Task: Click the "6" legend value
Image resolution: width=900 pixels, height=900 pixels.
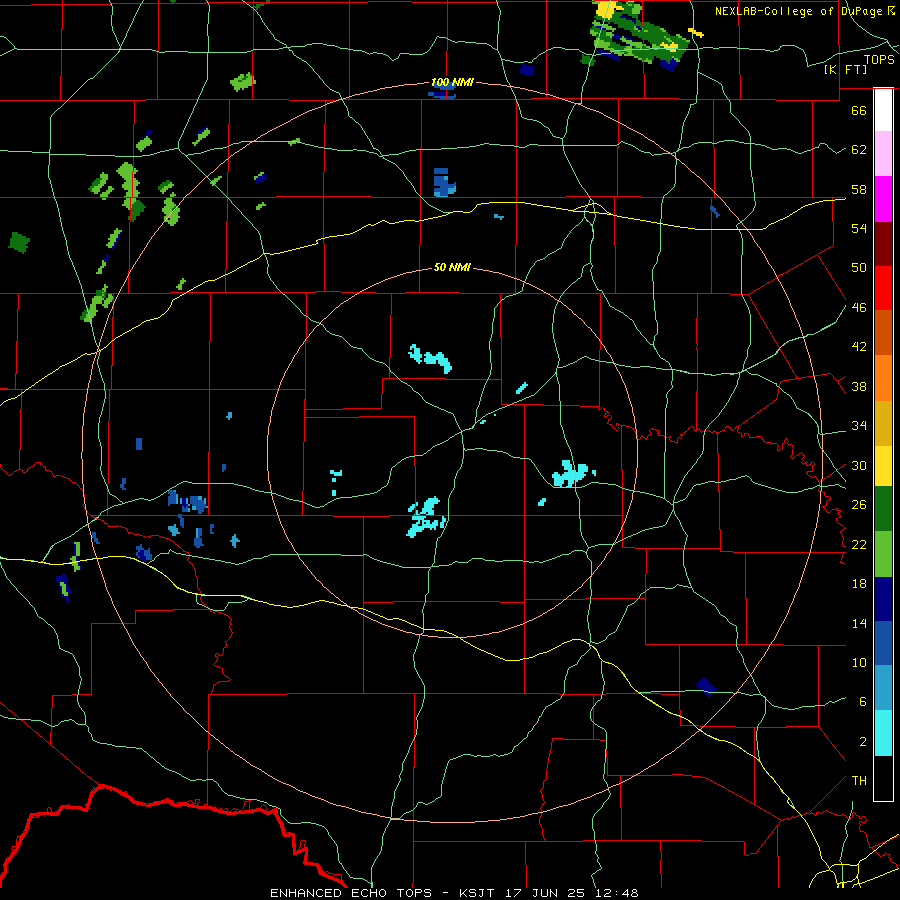Action: pos(863,702)
